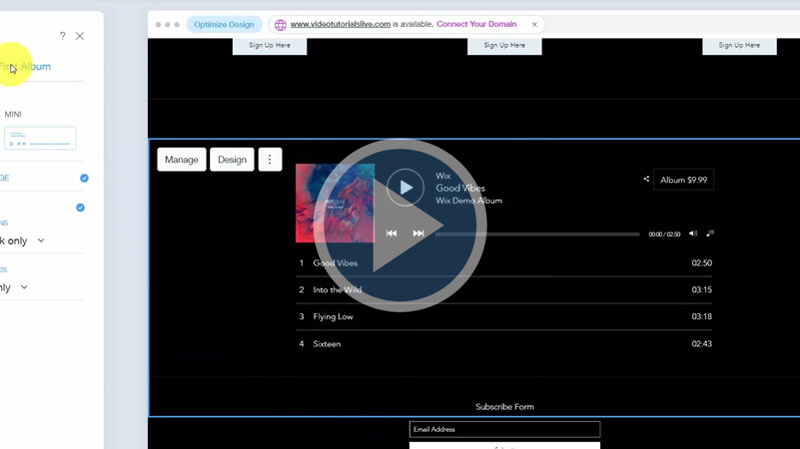Click the help question mark icon
This screenshot has width=800, height=449.
tap(62, 36)
